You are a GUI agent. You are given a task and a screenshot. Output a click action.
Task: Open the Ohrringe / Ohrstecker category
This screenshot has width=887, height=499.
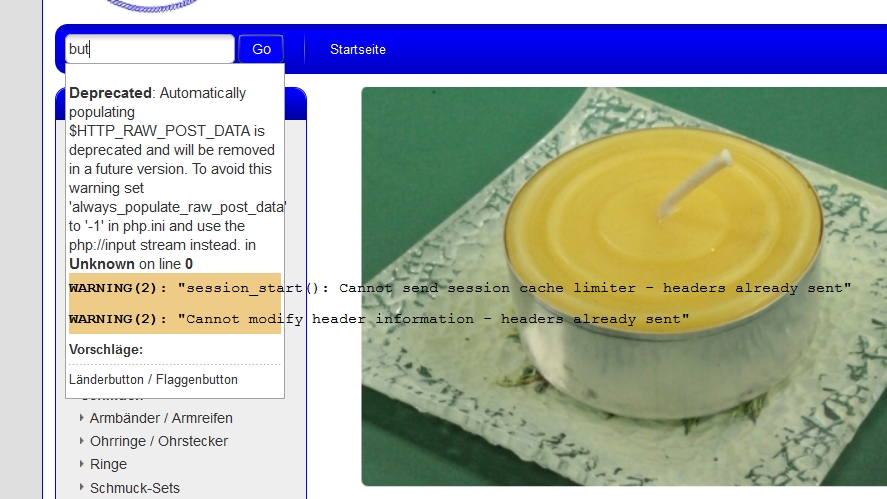(x=159, y=441)
